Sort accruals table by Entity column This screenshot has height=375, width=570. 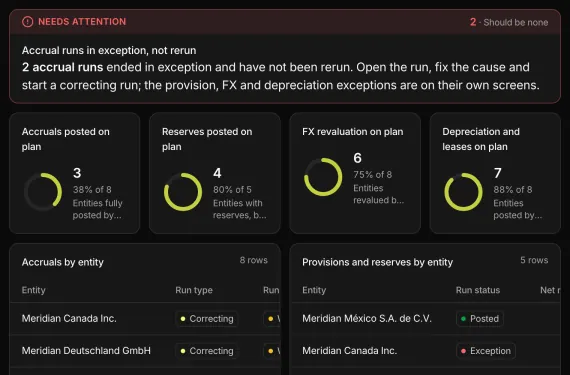[33, 290]
